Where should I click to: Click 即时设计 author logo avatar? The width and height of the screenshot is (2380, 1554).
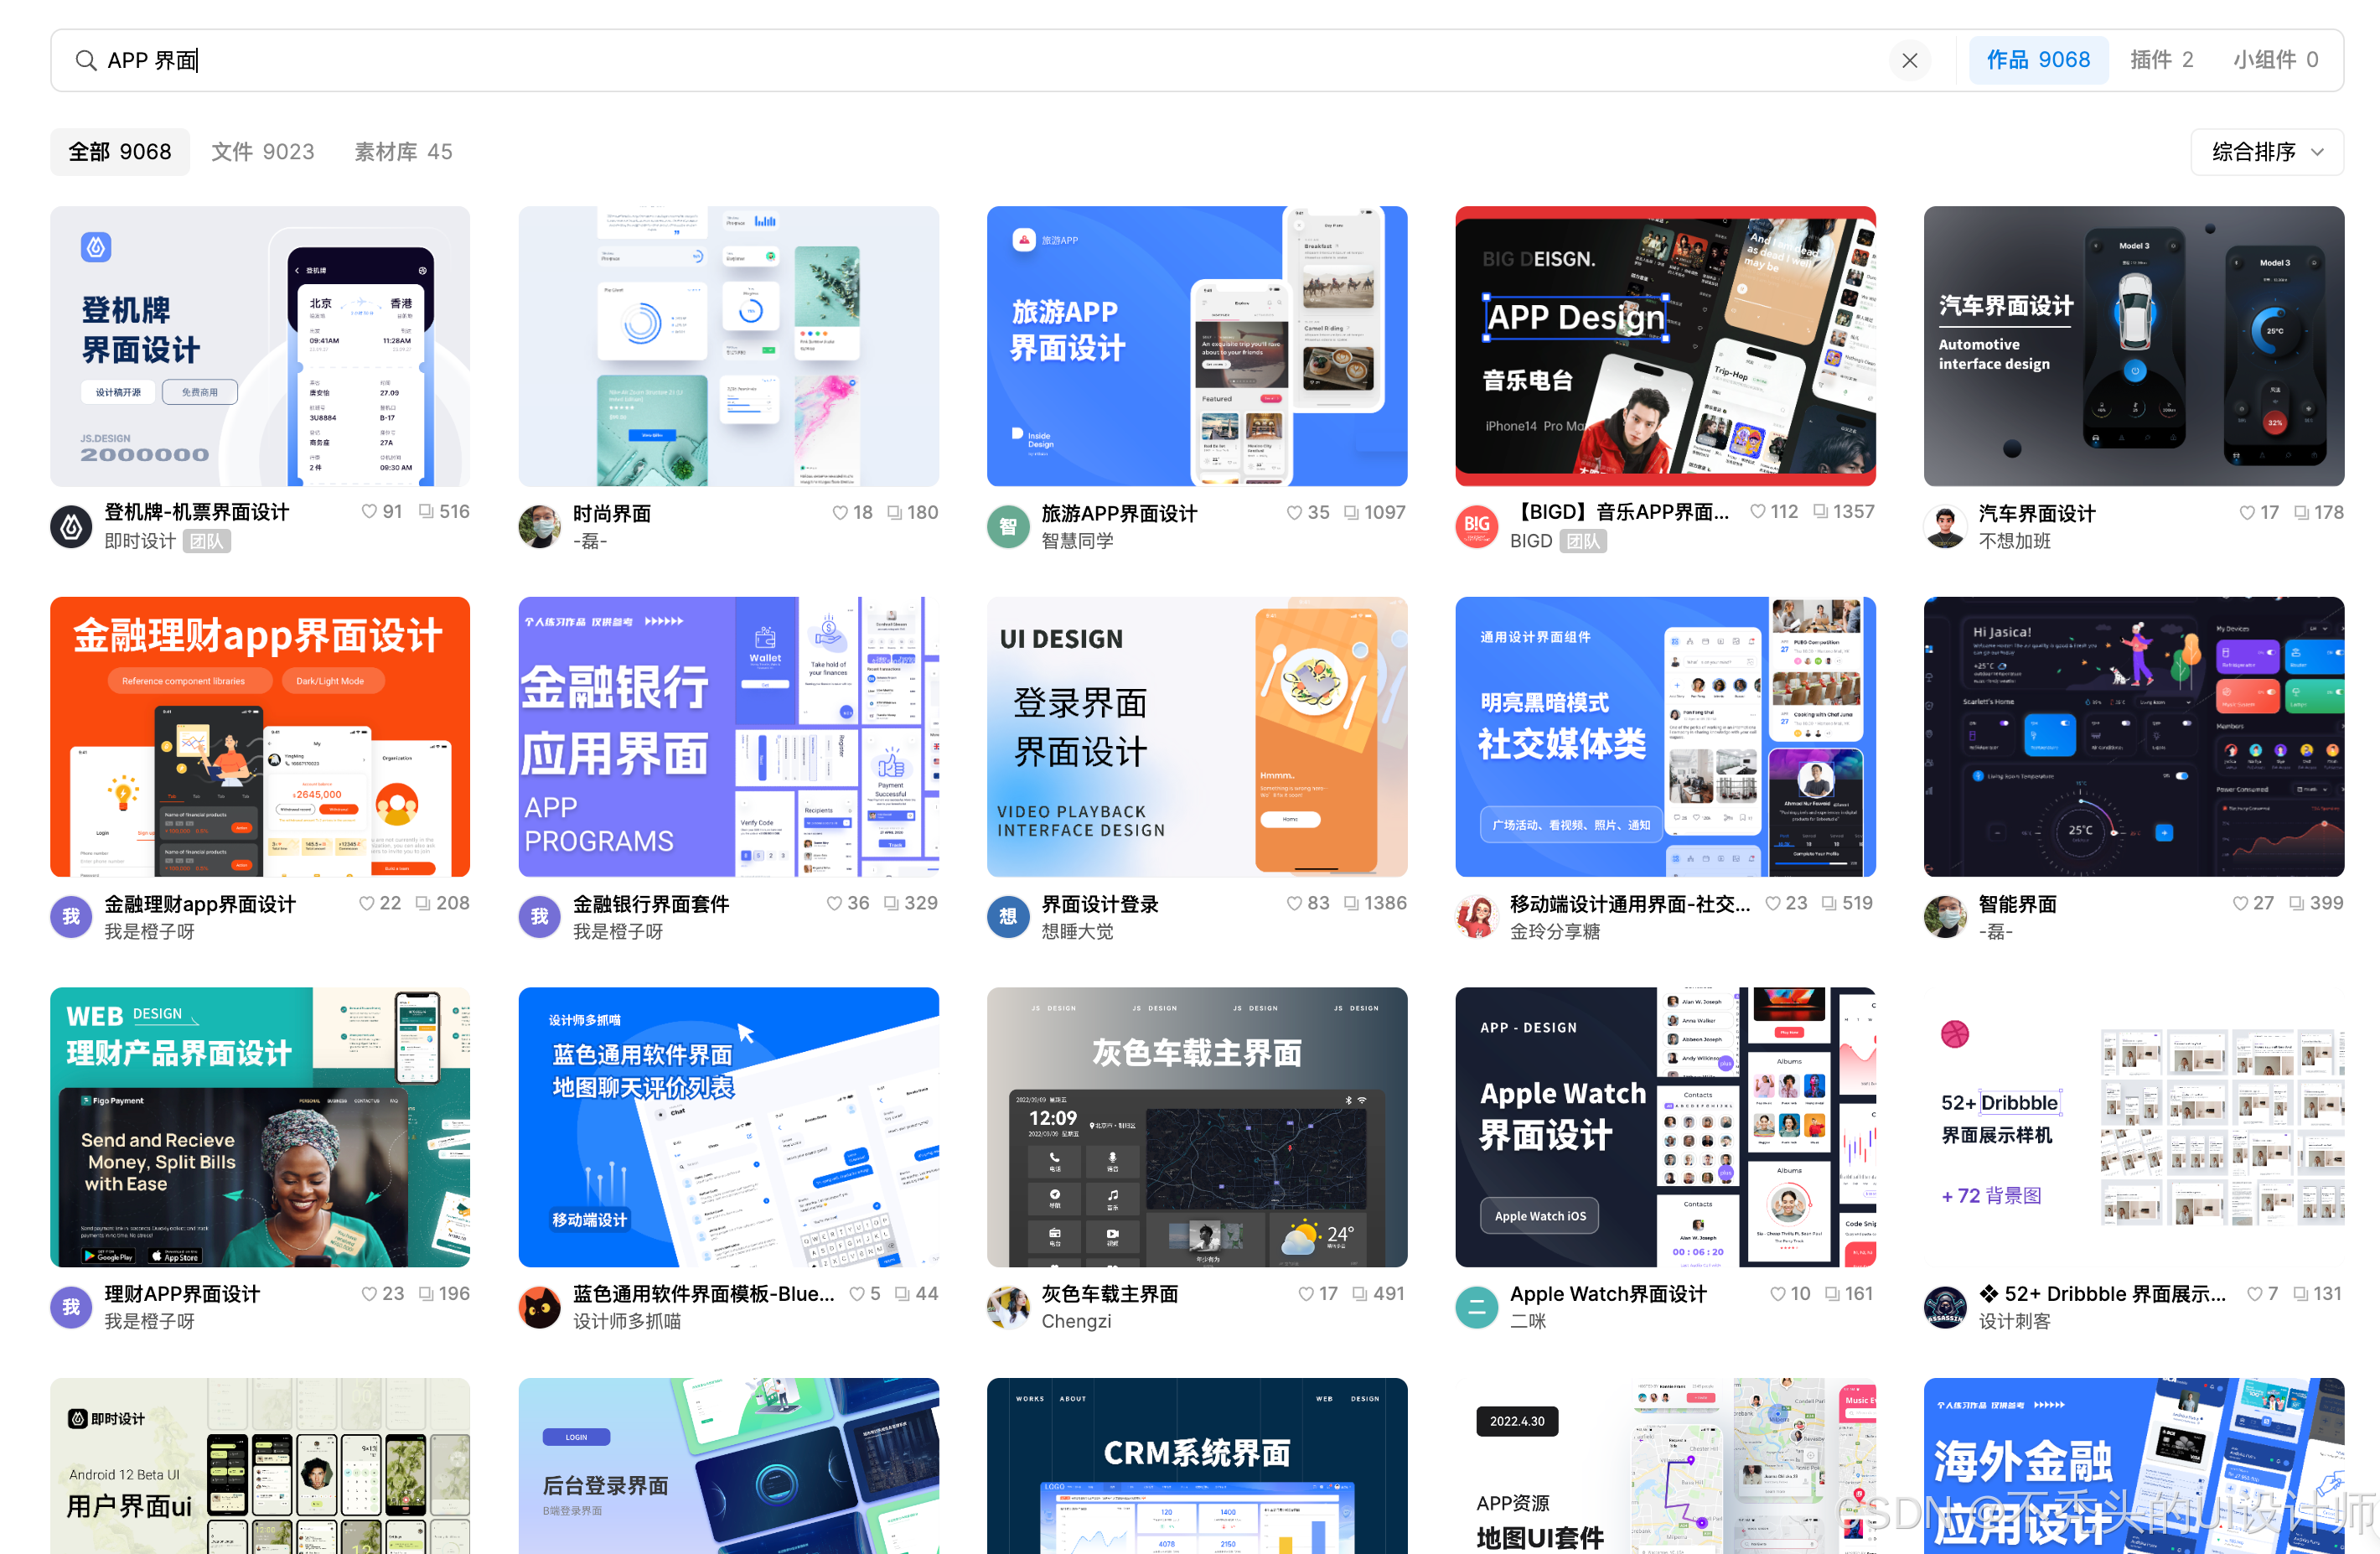point(71,526)
